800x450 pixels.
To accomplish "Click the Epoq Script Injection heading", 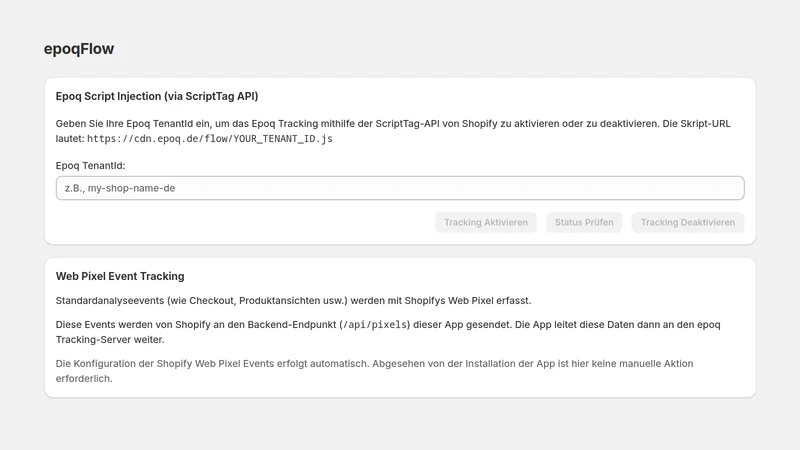I will (157, 96).
